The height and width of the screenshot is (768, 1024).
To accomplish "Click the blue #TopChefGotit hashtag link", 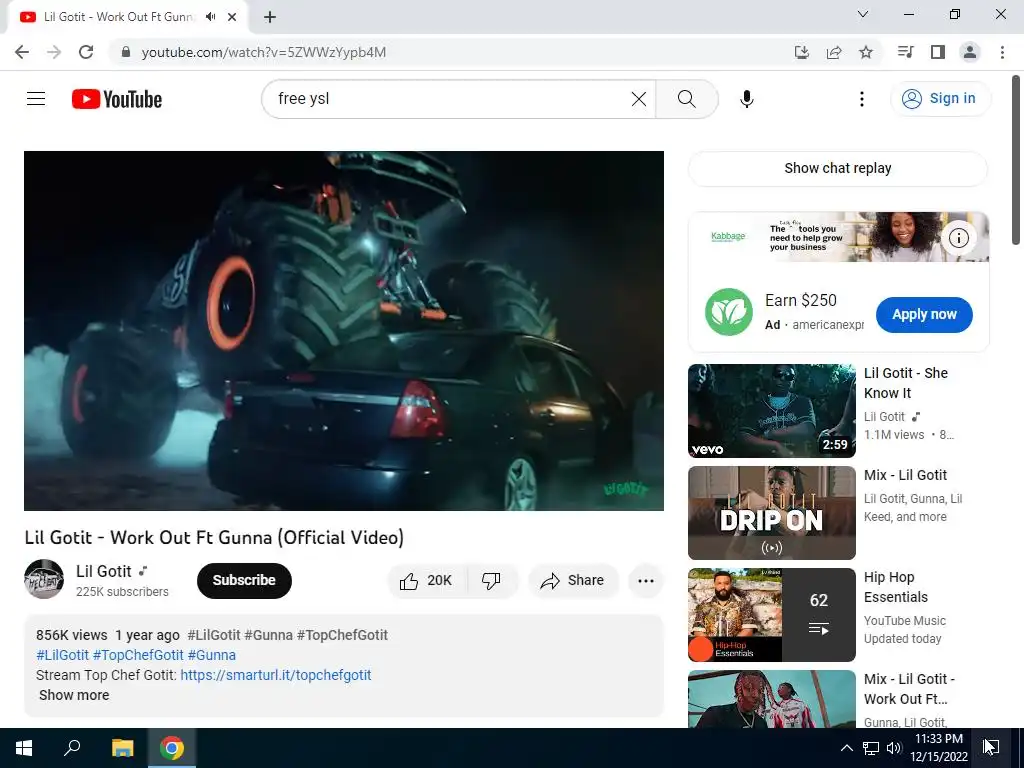I will point(138,655).
